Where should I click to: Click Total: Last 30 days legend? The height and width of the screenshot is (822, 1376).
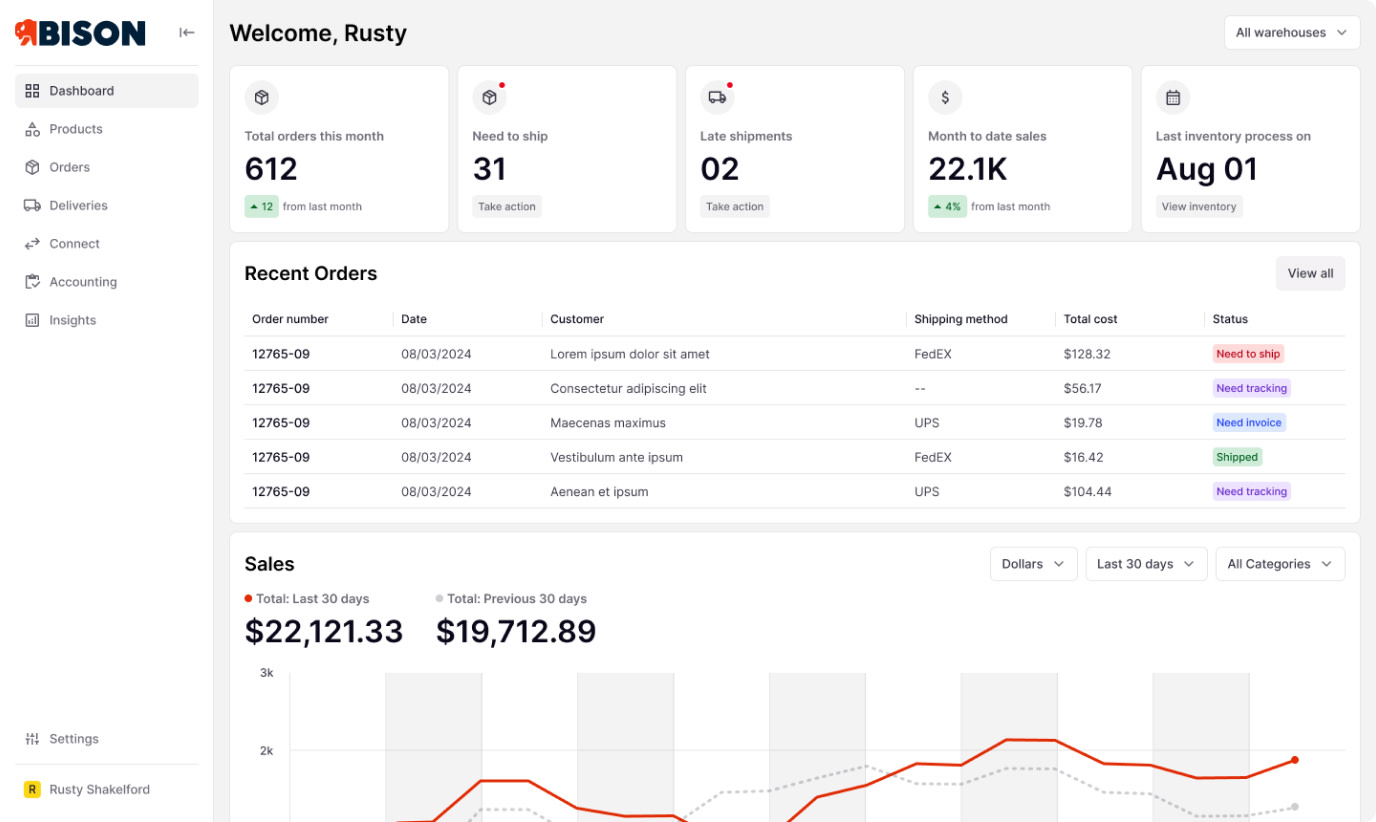307,599
